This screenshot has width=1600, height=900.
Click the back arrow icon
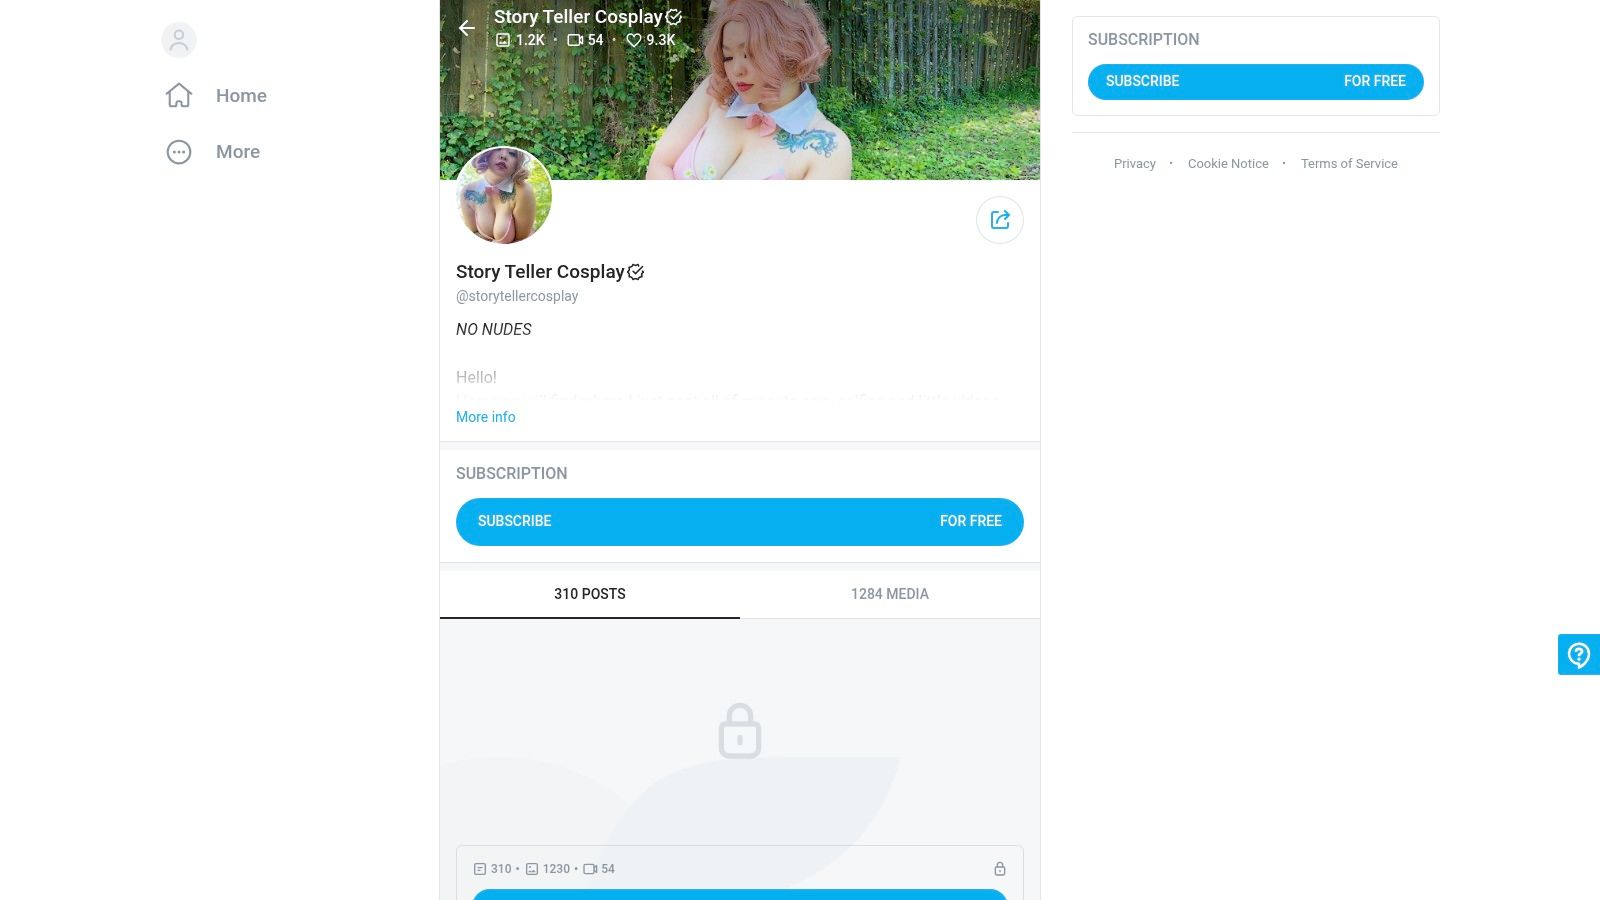point(467,28)
